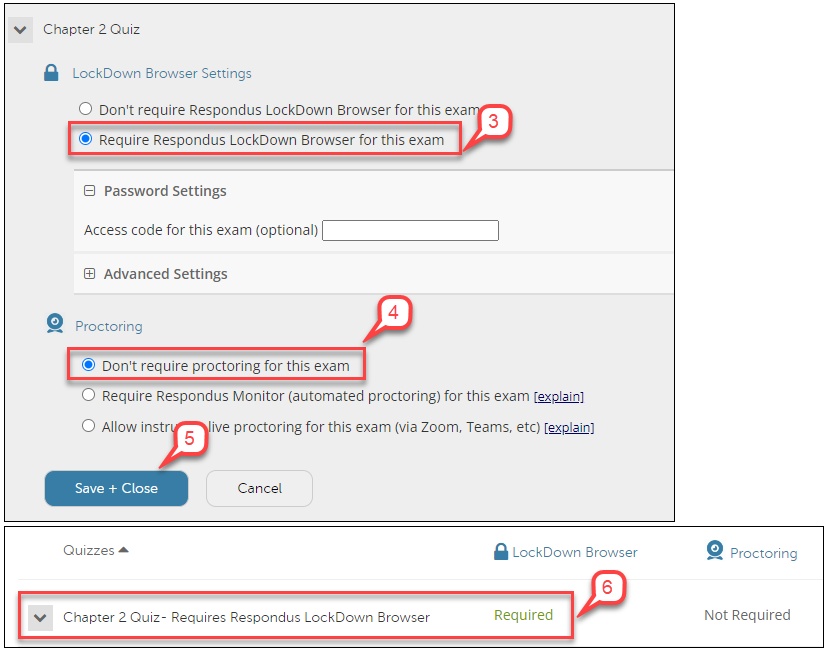This screenshot has height=651, width=827.
Task: Expand the Advanced Settings section
Action: 90,274
